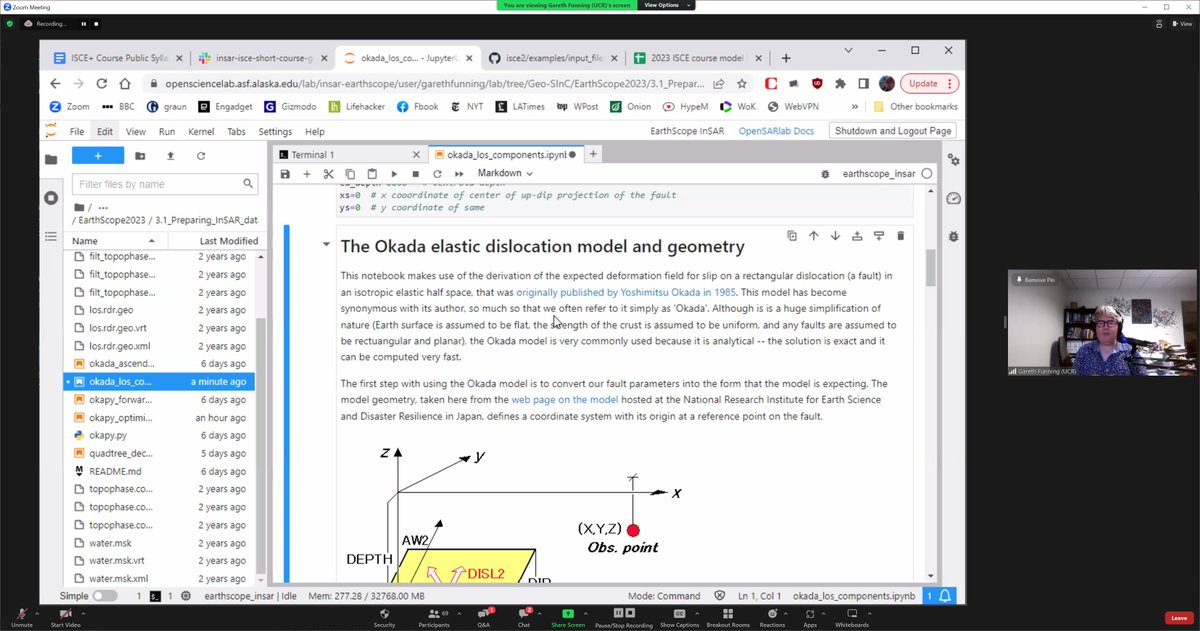Expand the ellipsis in the folder breadcrumb
This screenshot has width=1200, height=631.
[103, 207]
